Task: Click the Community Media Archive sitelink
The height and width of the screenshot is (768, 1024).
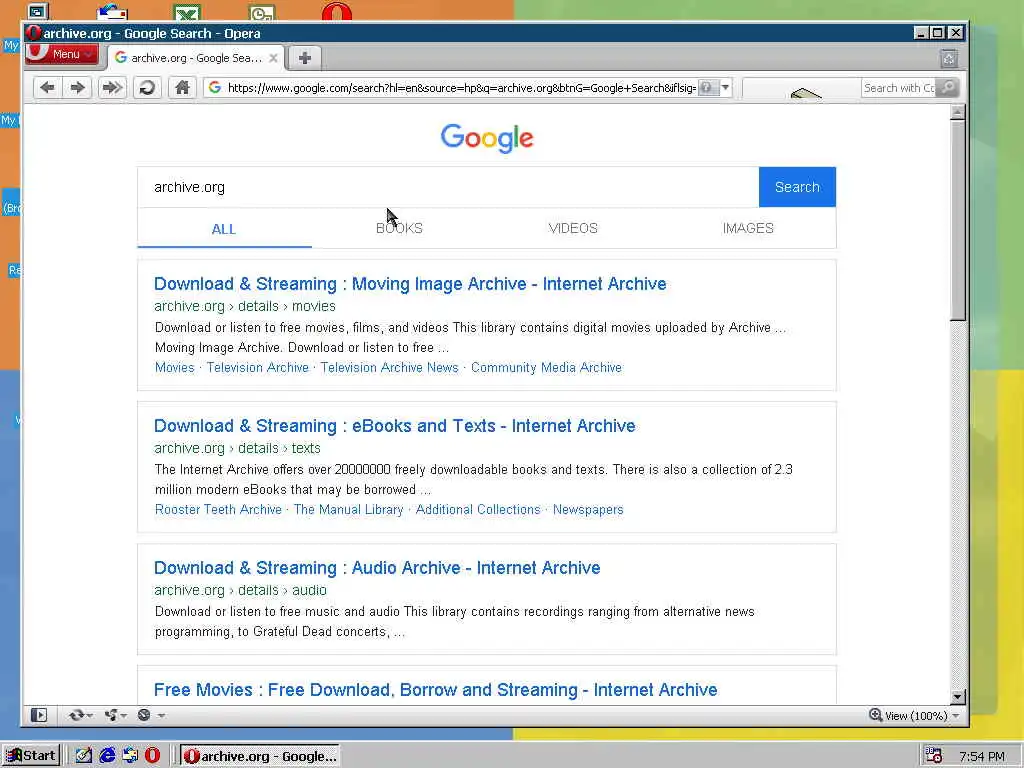Action: [x=546, y=368]
